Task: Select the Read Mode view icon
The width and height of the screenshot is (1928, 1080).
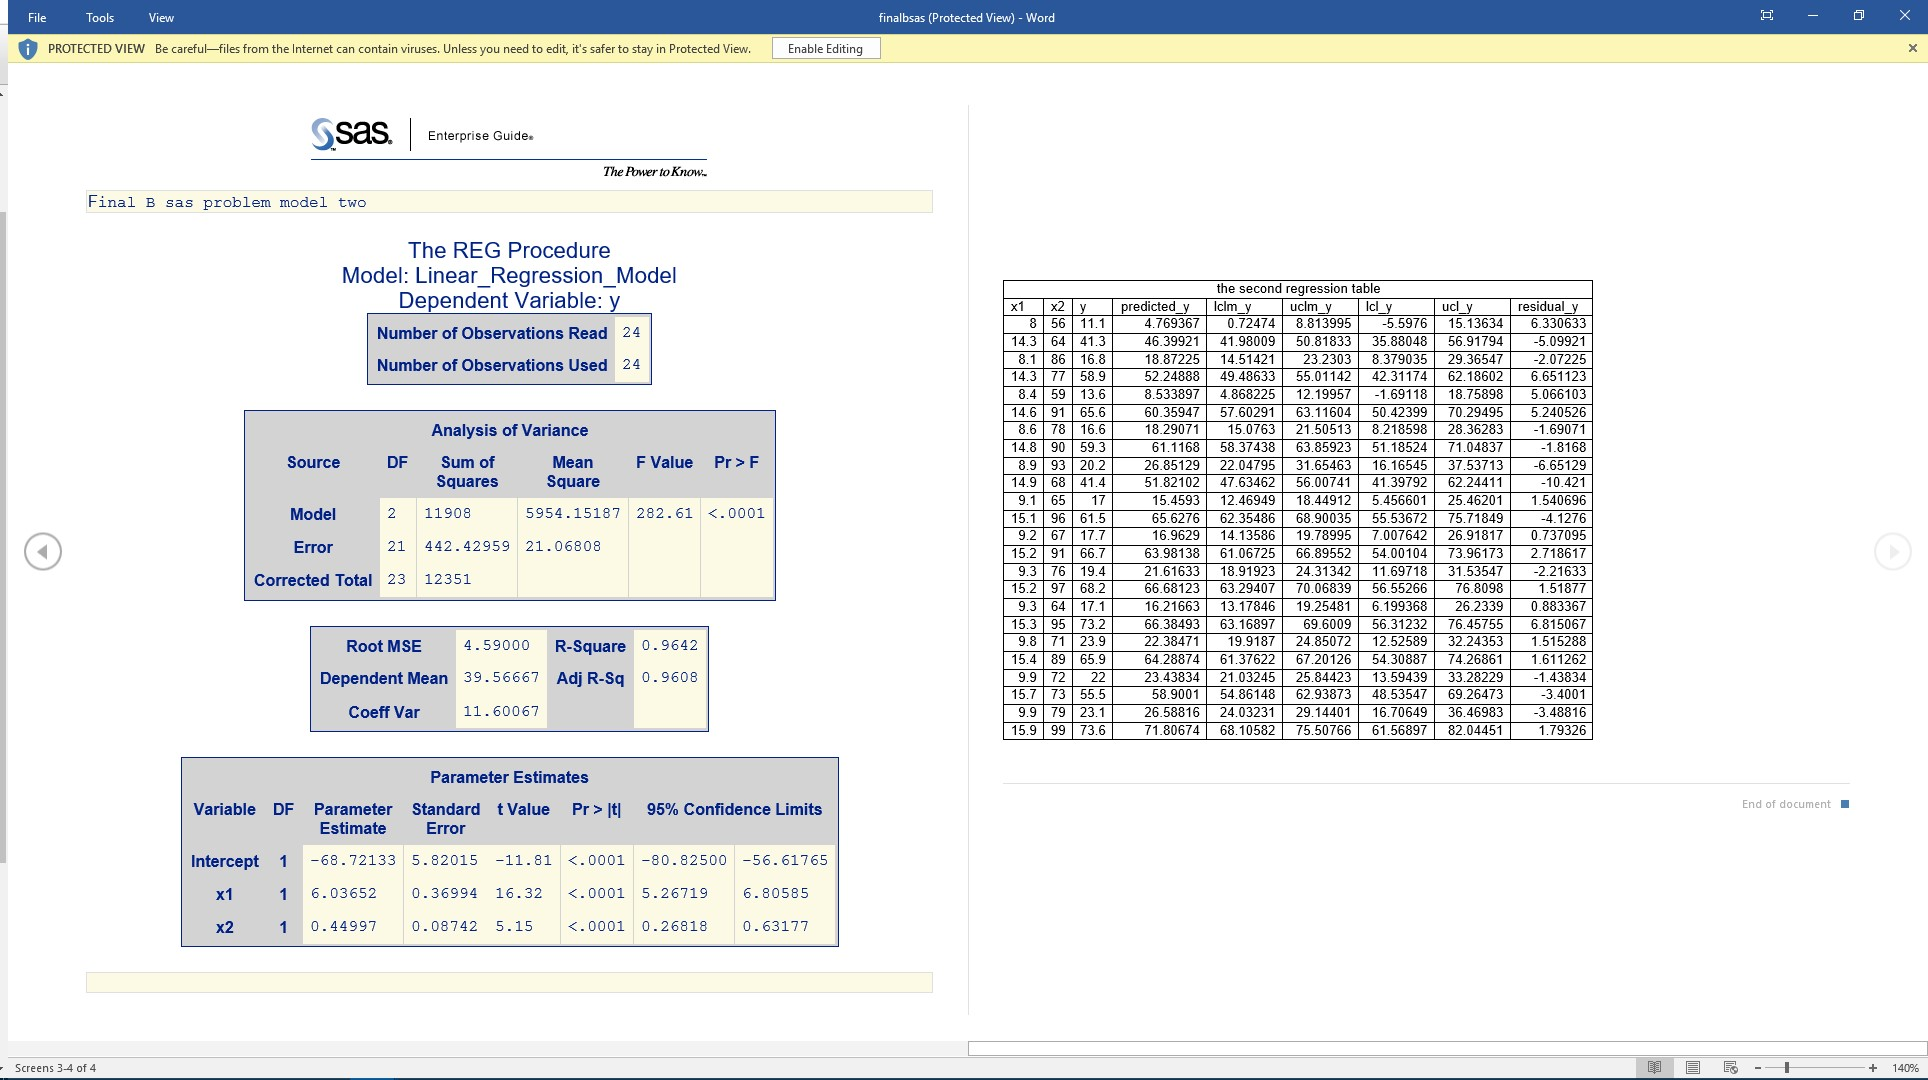Action: [x=1655, y=1068]
